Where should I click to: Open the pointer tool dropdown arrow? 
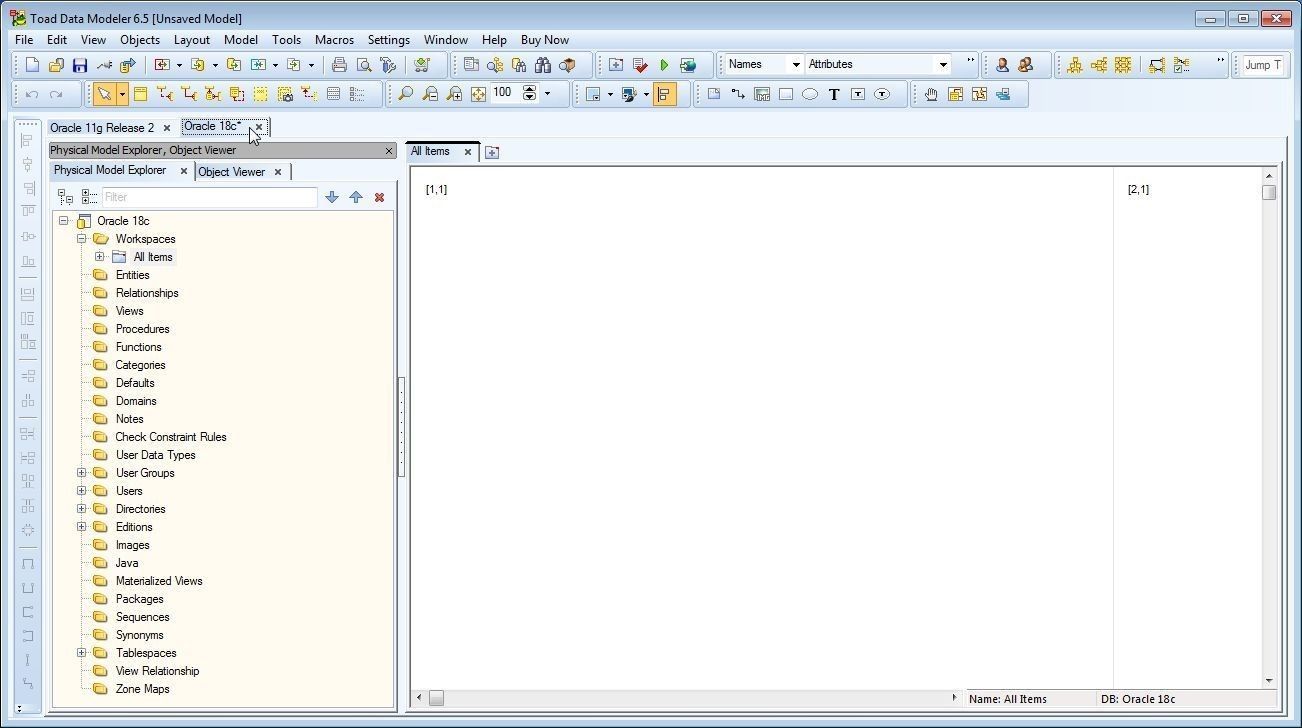tap(122, 94)
